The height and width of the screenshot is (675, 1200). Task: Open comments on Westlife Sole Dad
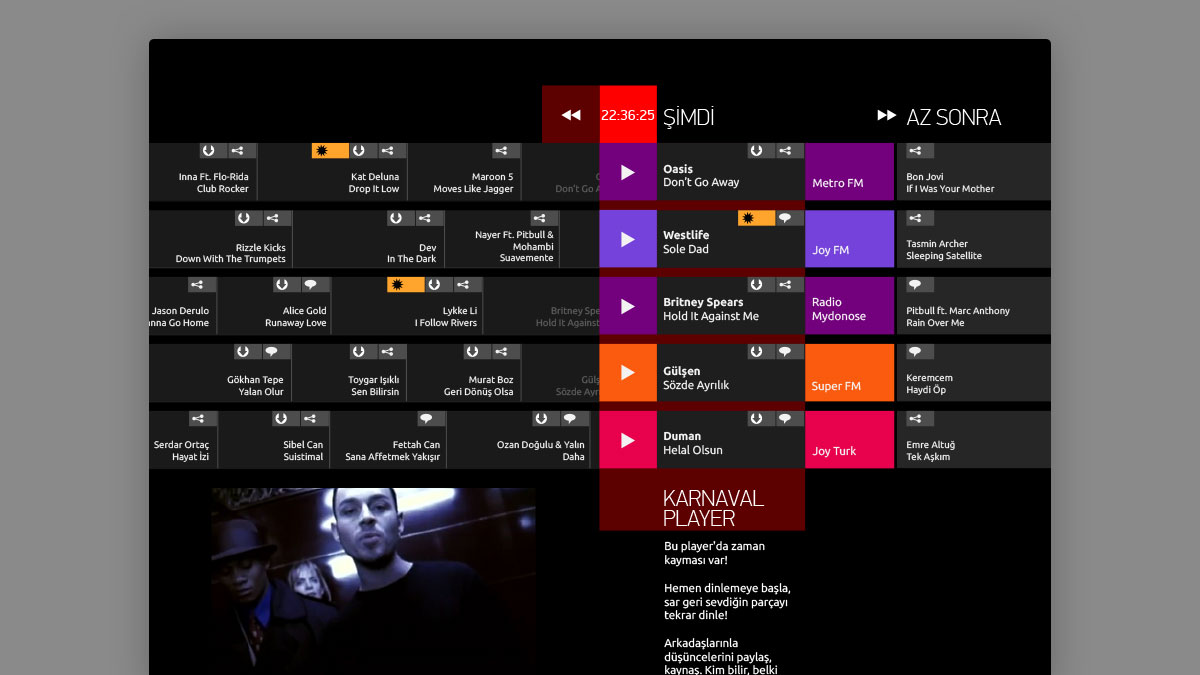click(x=785, y=218)
